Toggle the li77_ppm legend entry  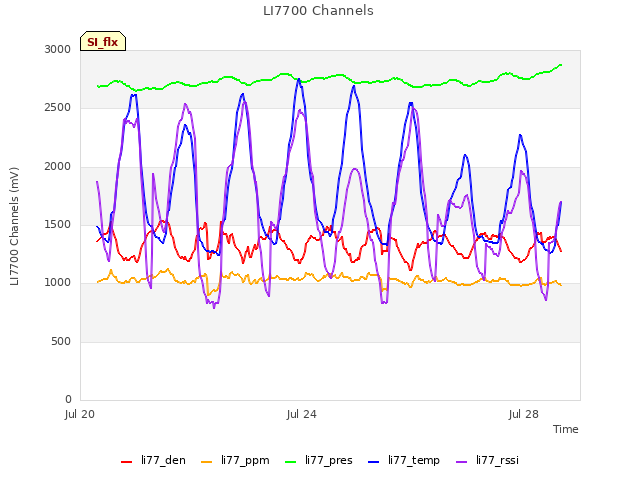tap(236, 460)
